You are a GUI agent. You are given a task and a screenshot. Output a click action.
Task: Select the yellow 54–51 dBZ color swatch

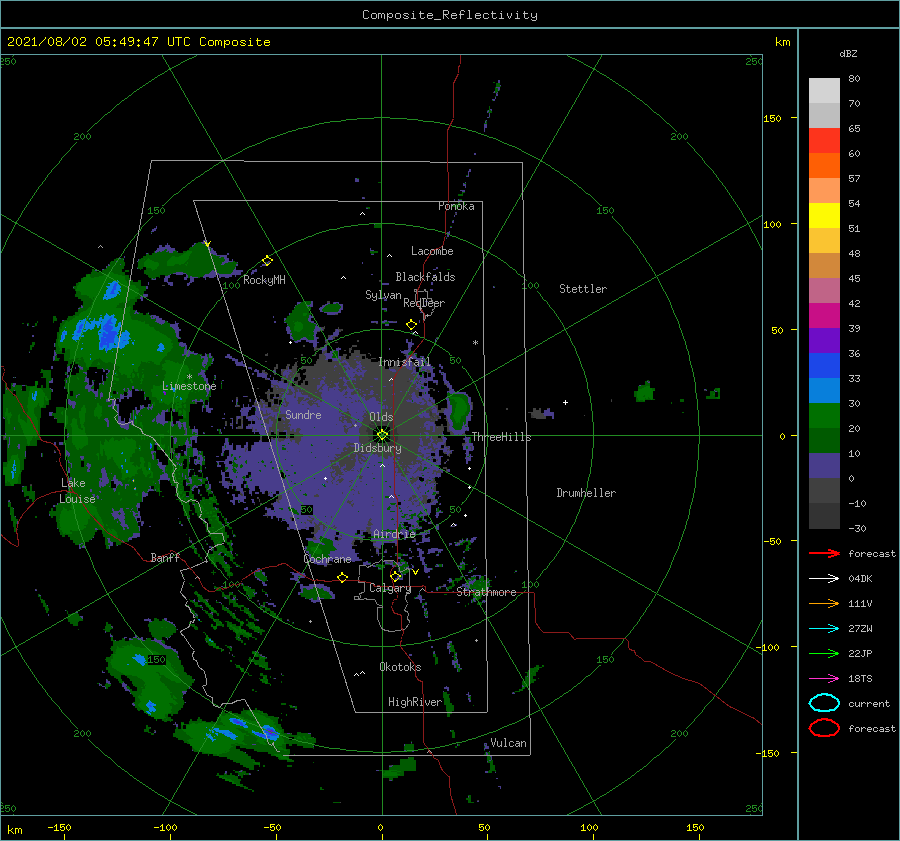[824, 215]
